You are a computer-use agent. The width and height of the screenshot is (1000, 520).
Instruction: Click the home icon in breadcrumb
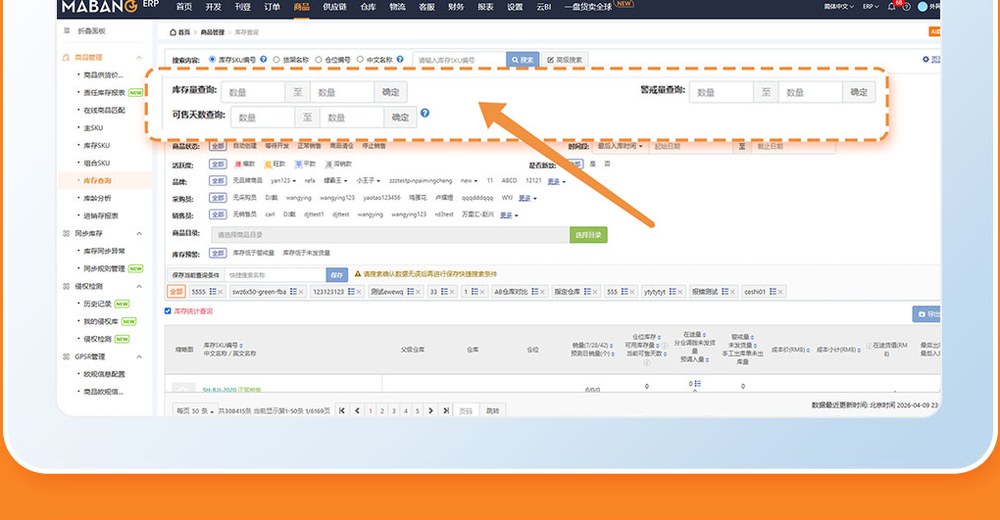[173, 32]
